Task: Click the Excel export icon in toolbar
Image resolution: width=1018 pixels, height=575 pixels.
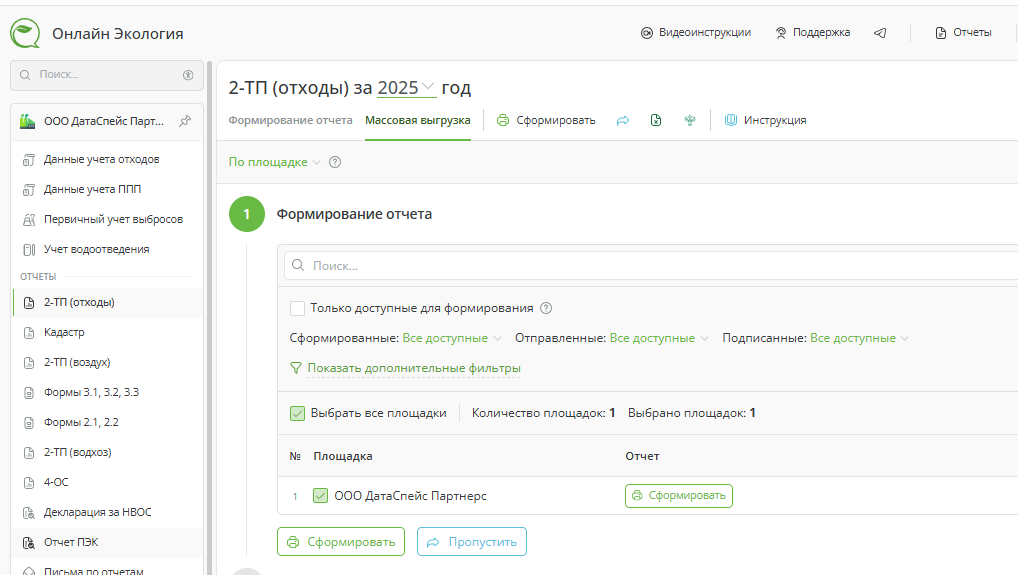Action: 656,120
